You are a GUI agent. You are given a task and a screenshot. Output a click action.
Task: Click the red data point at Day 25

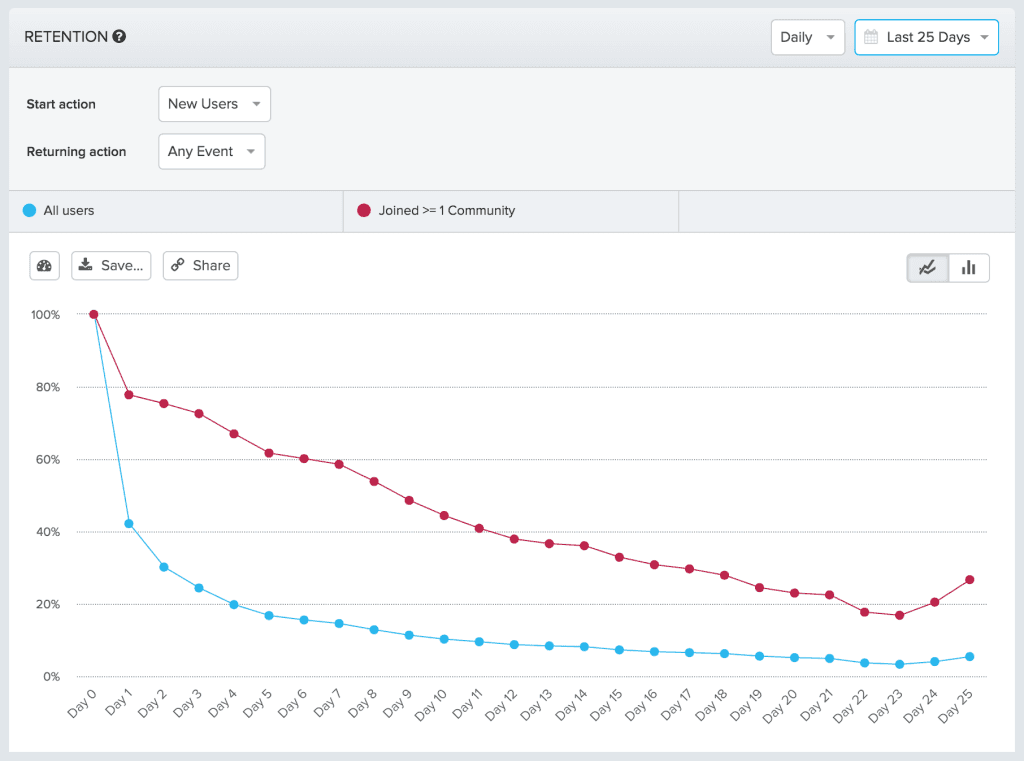coord(969,580)
